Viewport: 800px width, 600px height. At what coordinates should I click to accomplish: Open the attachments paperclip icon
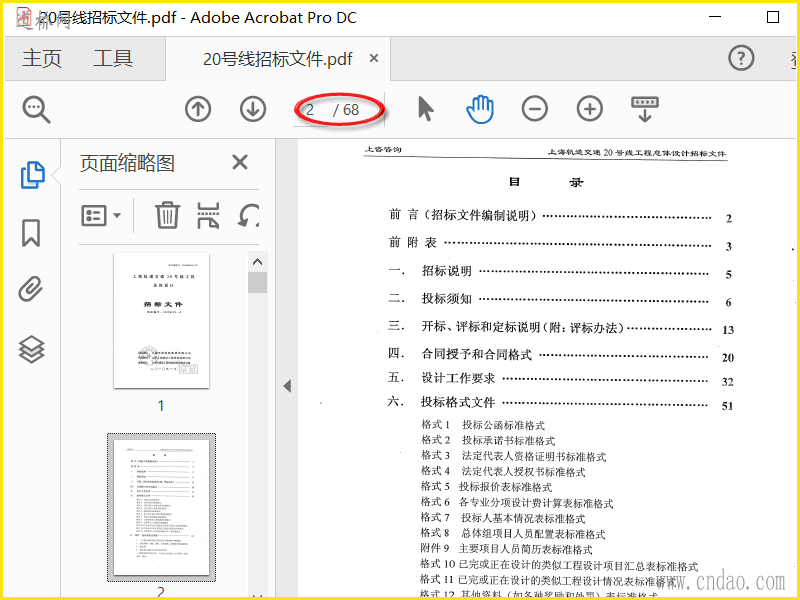tap(31, 289)
